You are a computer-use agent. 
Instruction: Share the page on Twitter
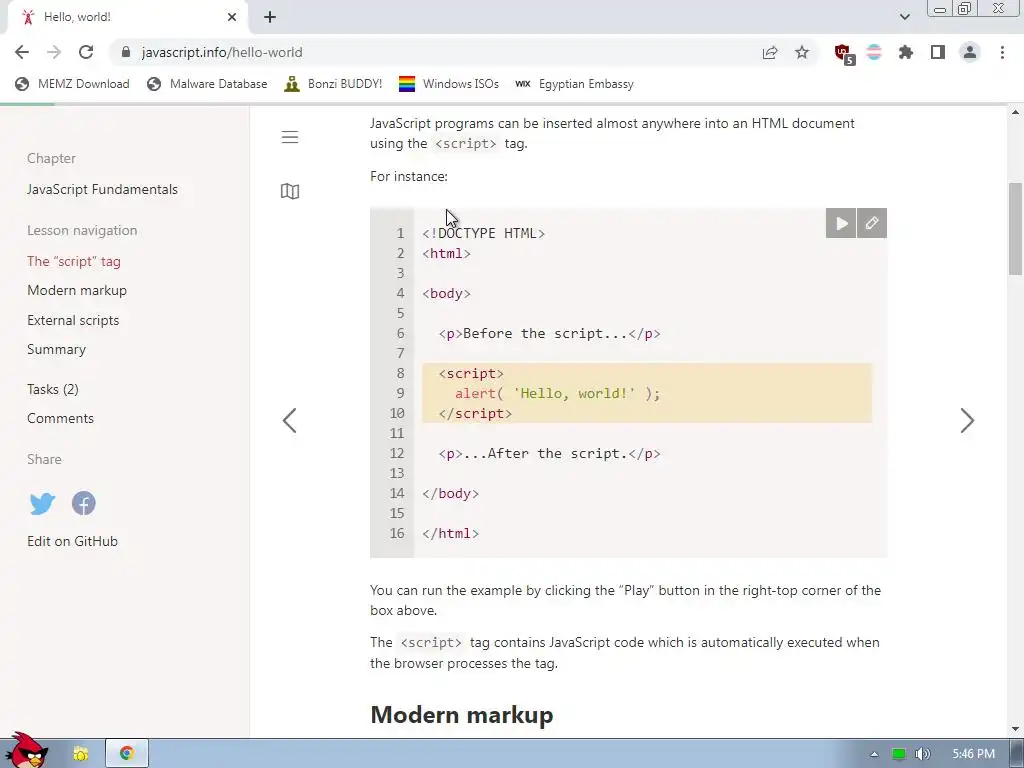pyautogui.click(x=42, y=504)
